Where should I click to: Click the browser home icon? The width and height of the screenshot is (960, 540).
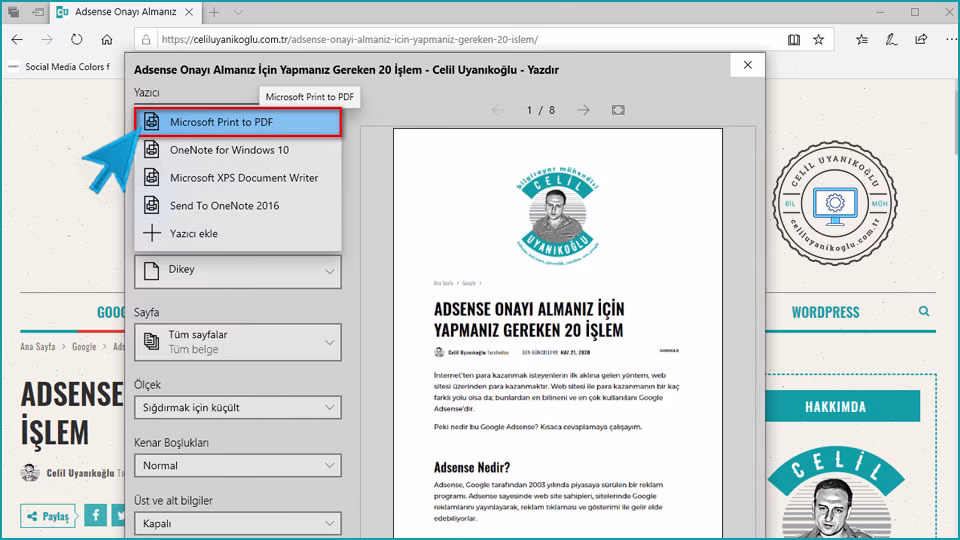[107, 40]
